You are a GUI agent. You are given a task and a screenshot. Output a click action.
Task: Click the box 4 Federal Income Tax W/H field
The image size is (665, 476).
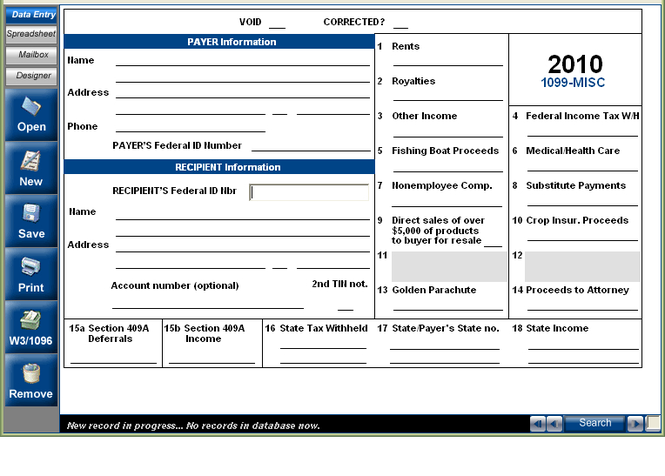tap(582, 131)
